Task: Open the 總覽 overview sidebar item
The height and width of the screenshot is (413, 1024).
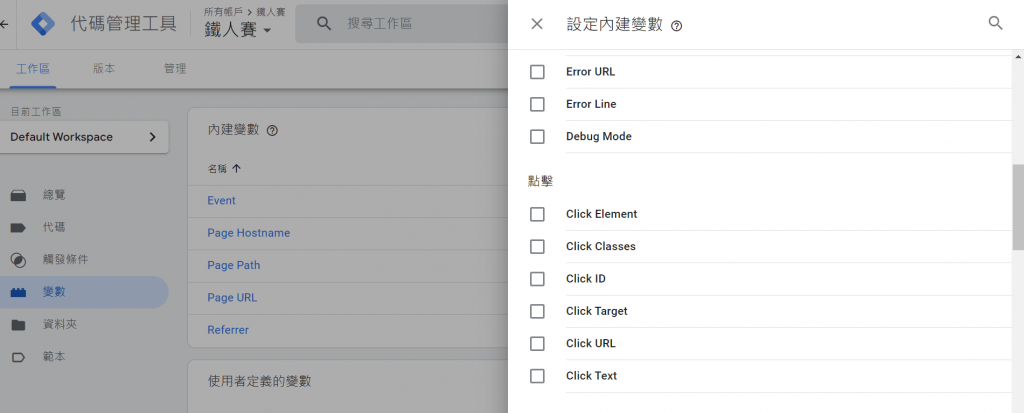Action: (54, 194)
